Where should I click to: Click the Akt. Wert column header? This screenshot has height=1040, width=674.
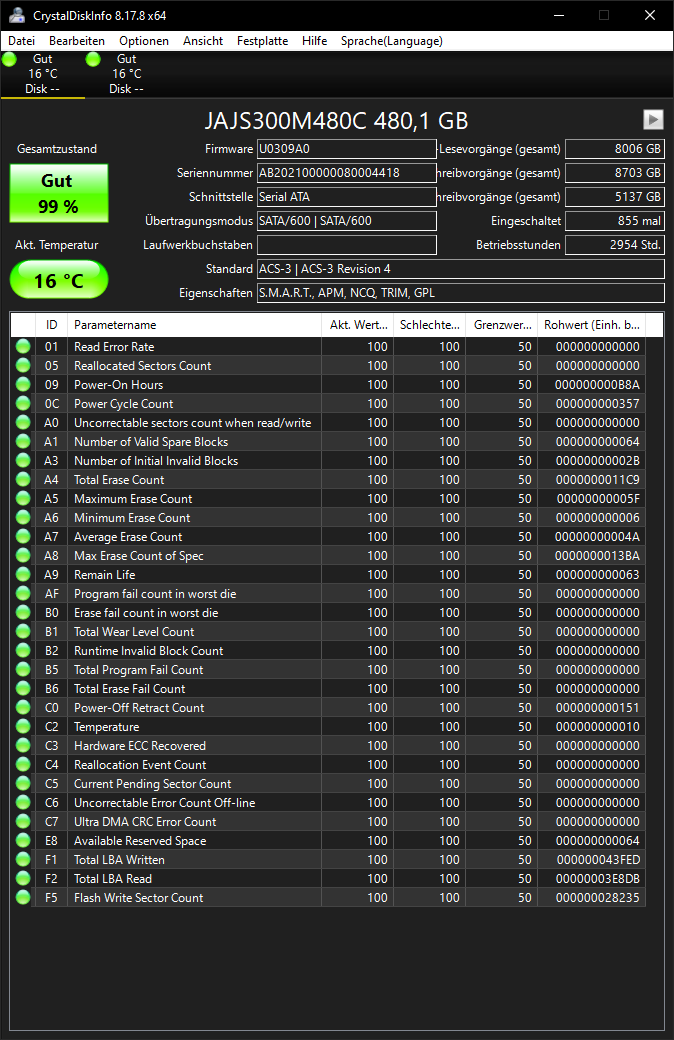coord(358,325)
